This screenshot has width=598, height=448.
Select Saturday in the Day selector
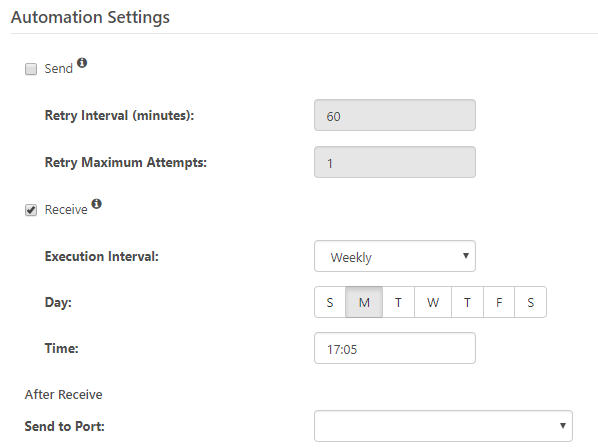(530, 302)
